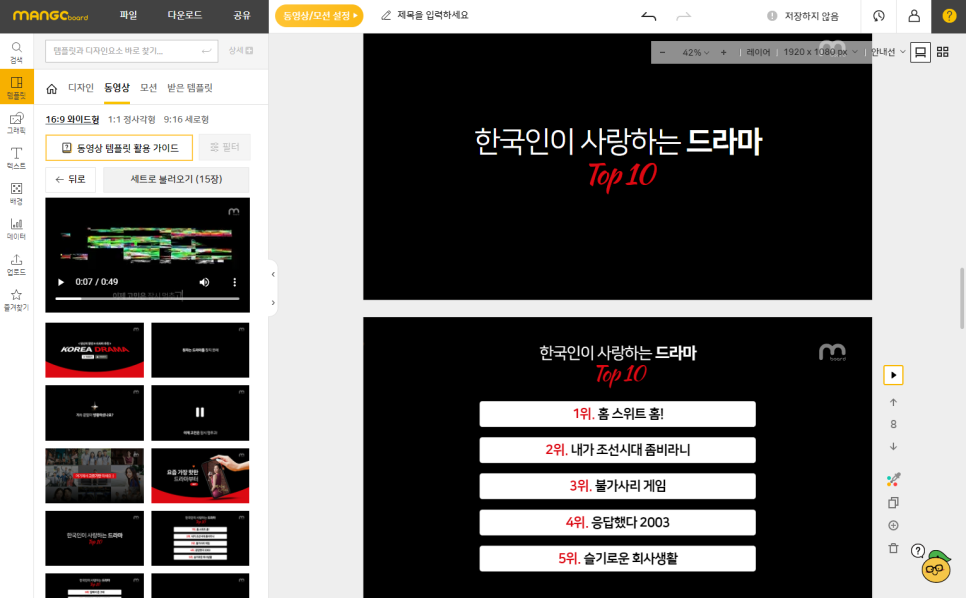Click the 상세 detailed search button

pyautogui.click(x=240, y=51)
